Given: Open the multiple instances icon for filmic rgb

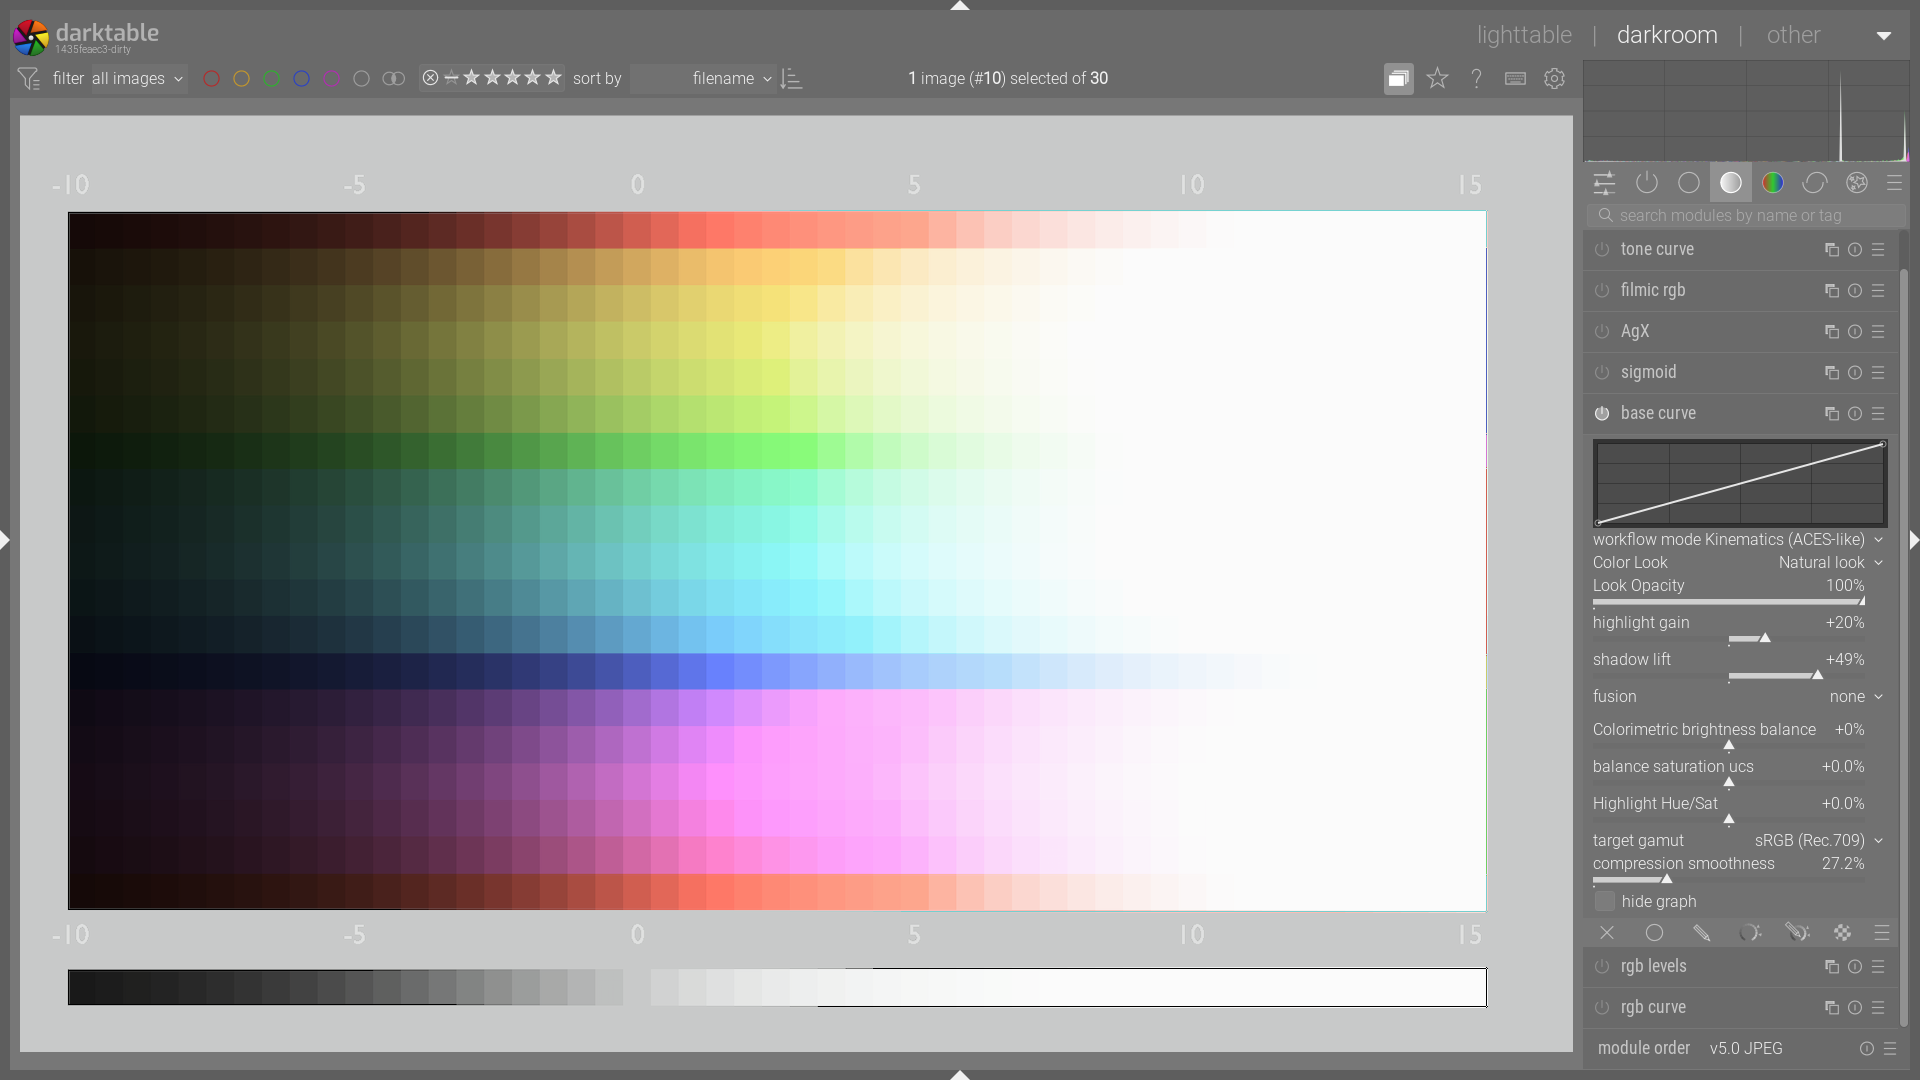Looking at the screenshot, I should [x=1831, y=291].
